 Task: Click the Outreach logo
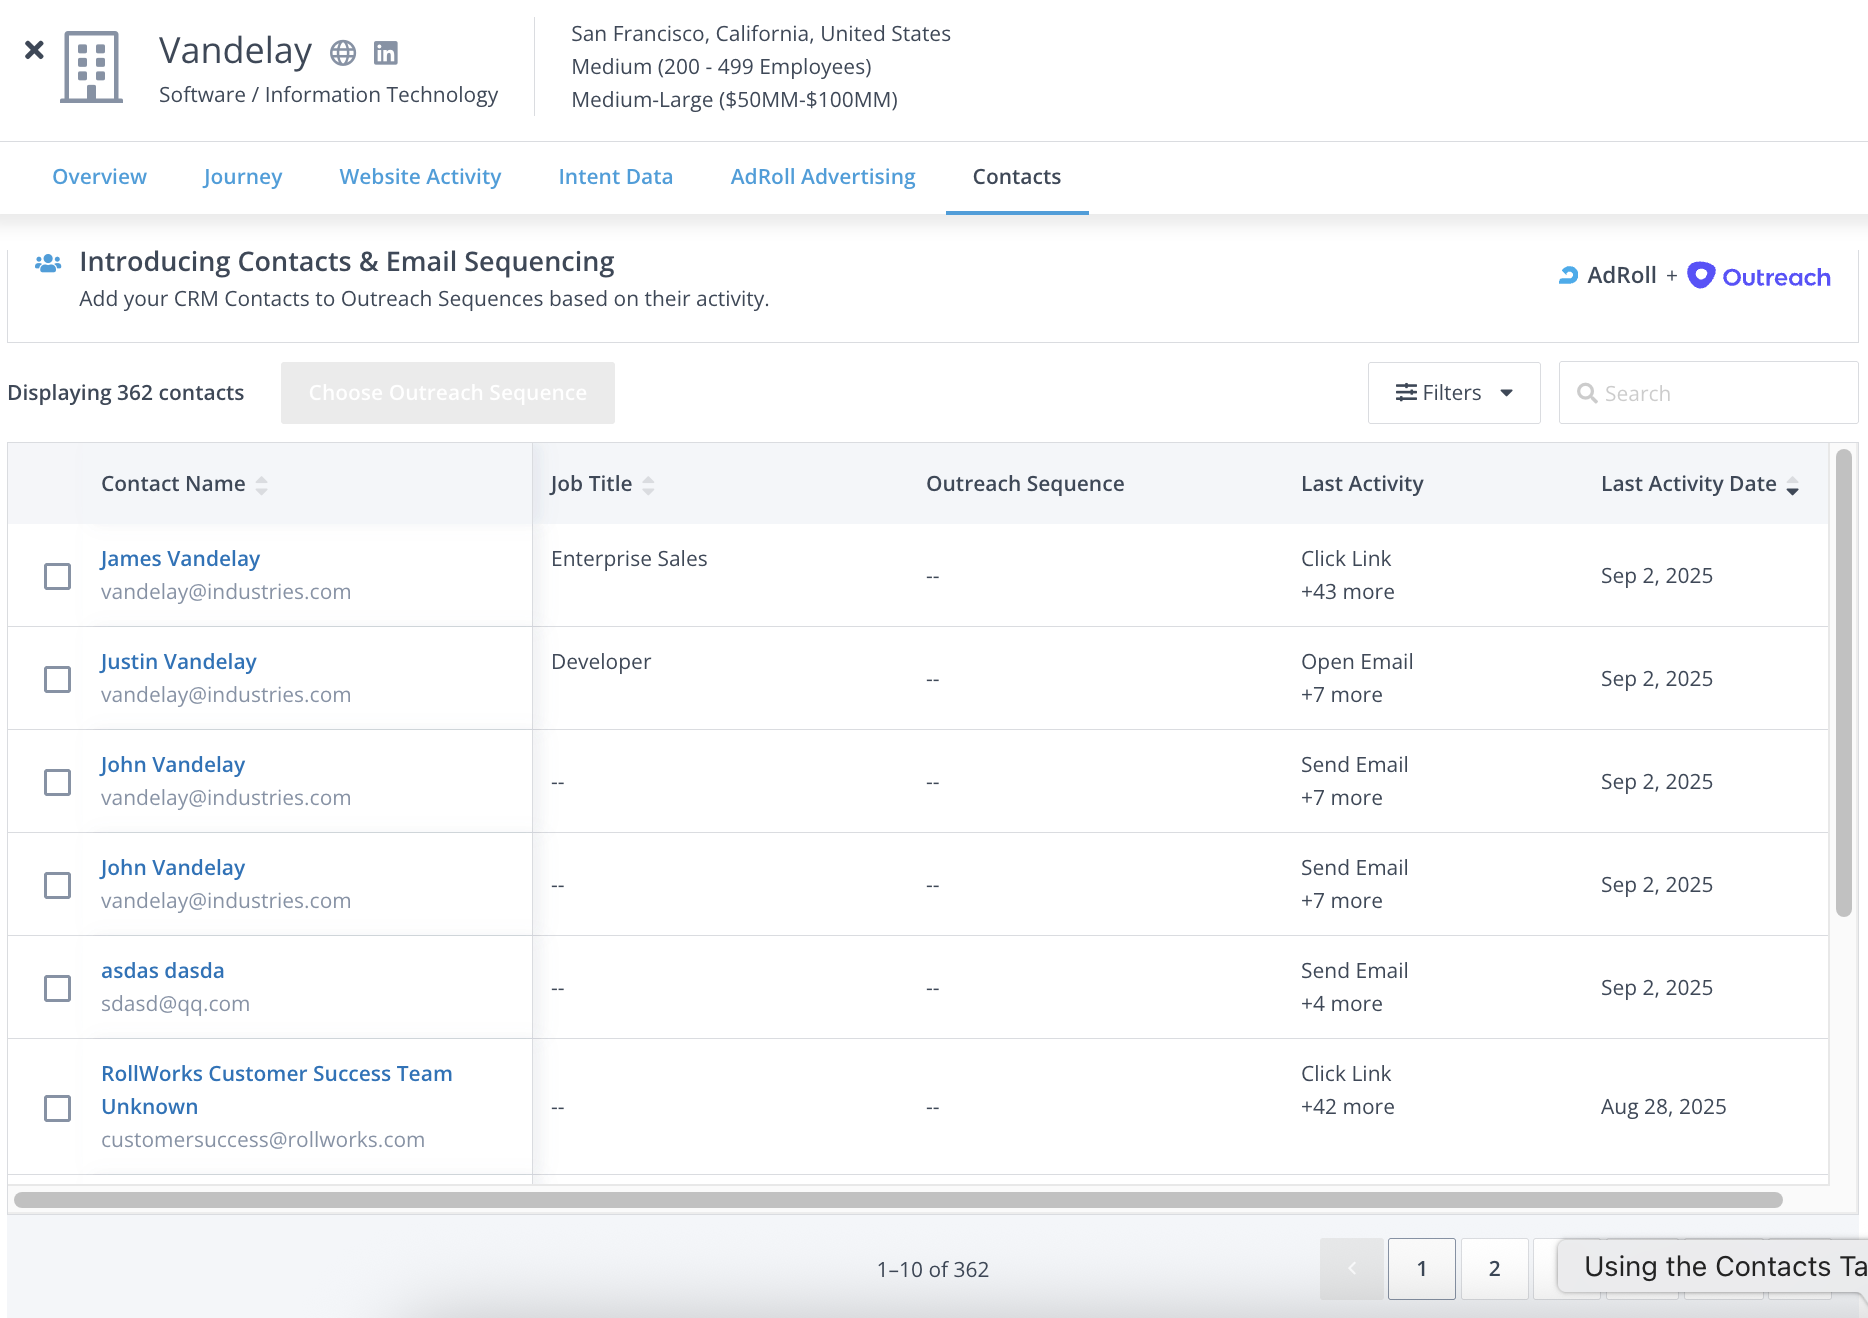1759,277
